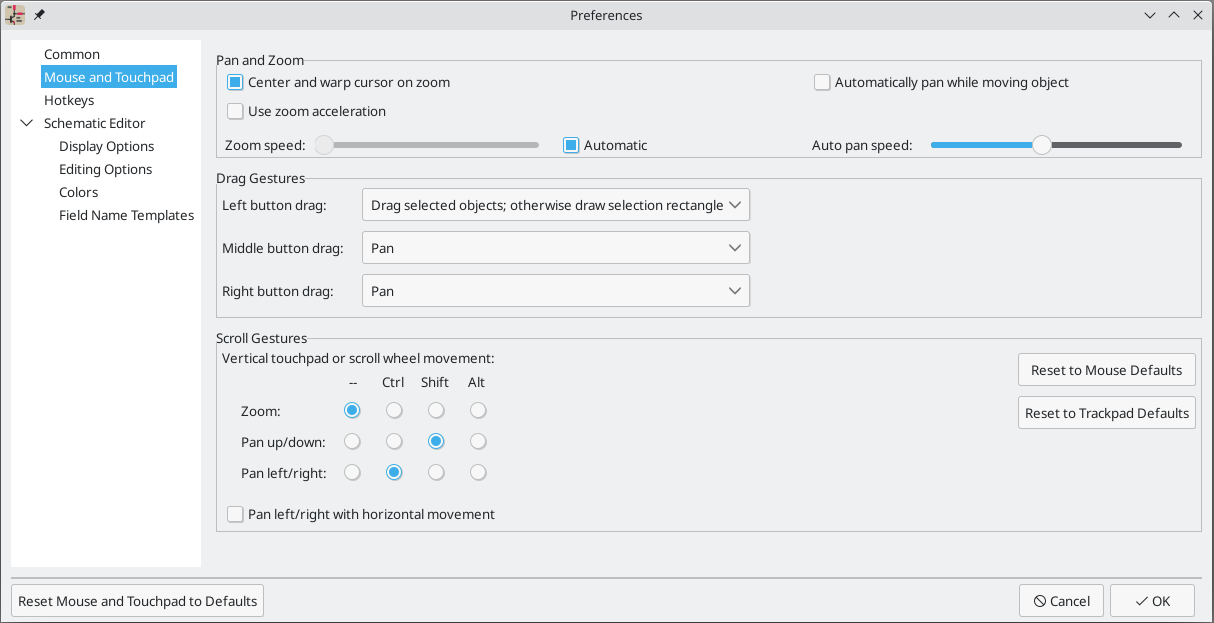1214x623 pixels.
Task: Open the Left button drag dropdown
Action: tap(556, 204)
